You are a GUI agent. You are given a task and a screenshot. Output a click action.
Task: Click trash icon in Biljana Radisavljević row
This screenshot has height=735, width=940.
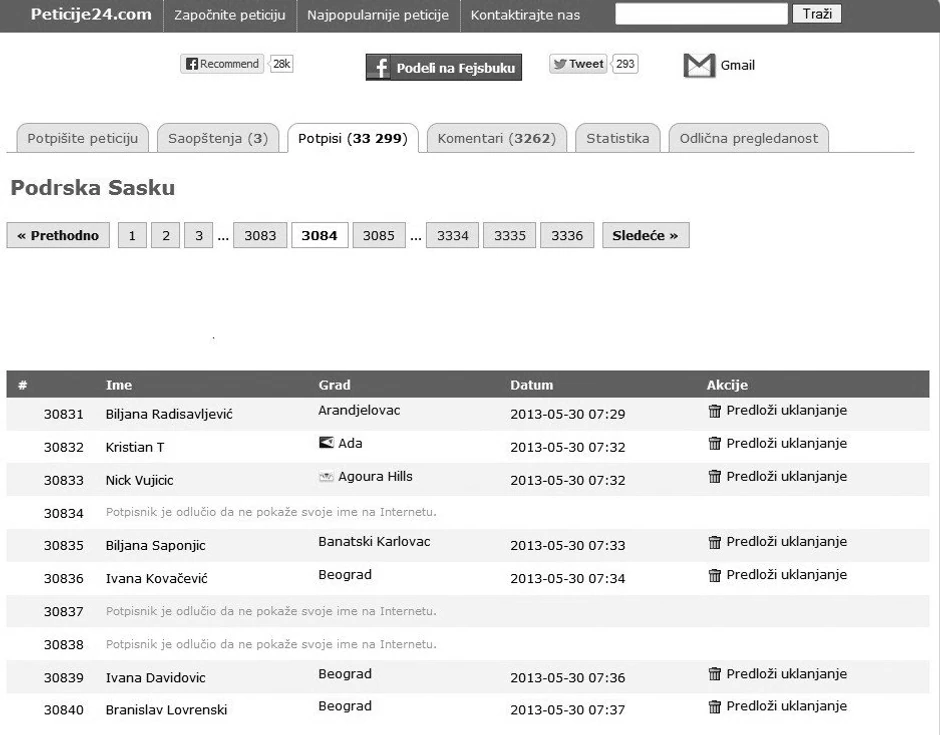[x=715, y=411]
